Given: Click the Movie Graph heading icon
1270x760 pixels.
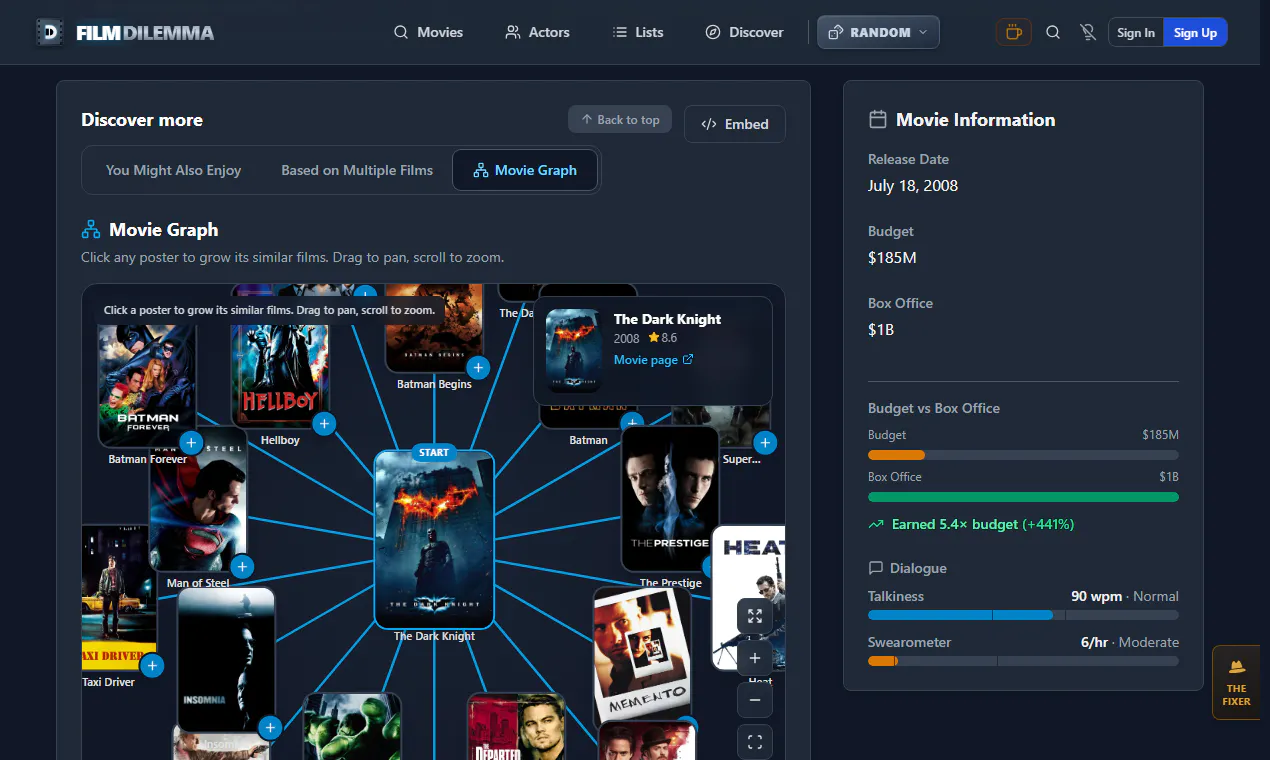Looking at the screenshot, I should (x=91, y=230).
